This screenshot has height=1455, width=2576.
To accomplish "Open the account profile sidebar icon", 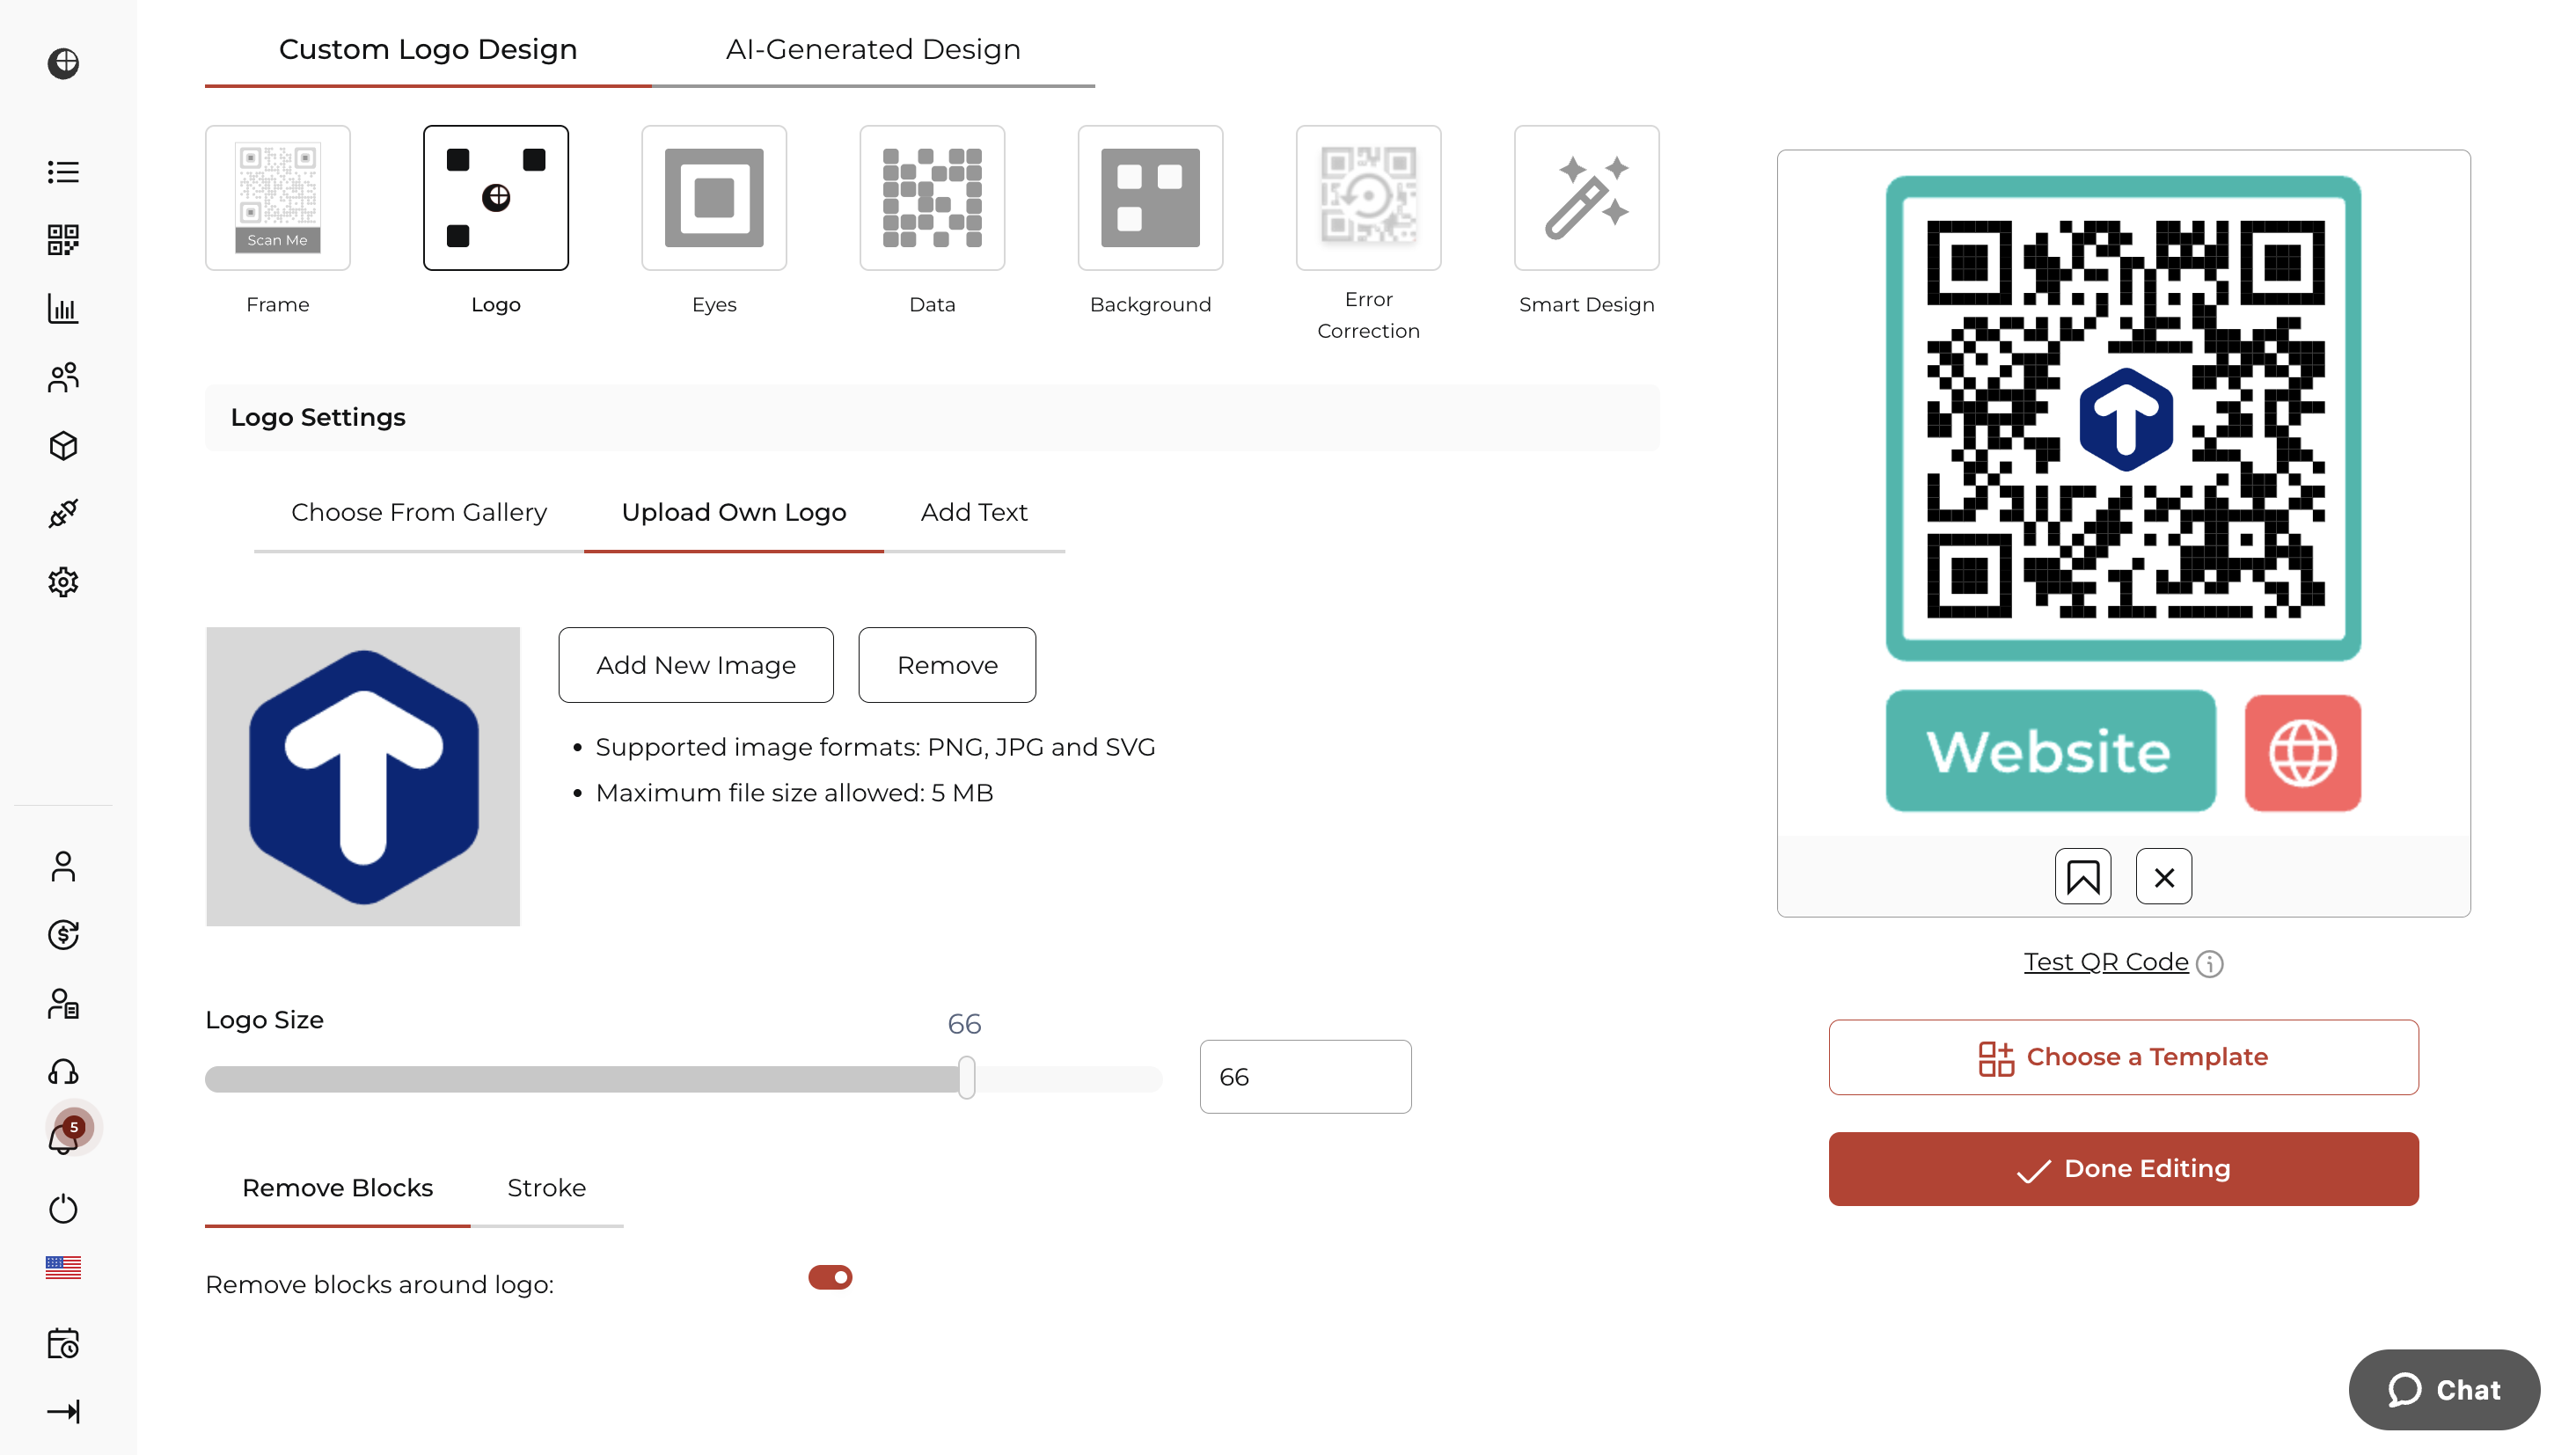I will [63, 867].
